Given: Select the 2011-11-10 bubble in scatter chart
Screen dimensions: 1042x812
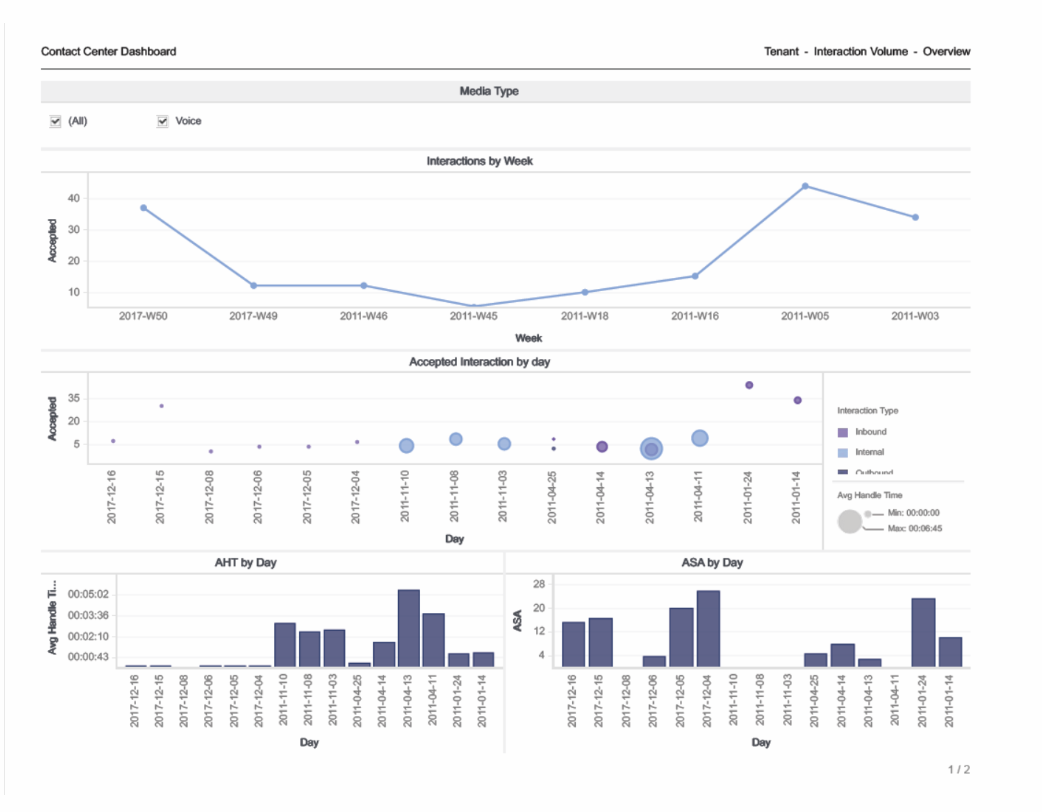Looking at the screenshot, I should (x=406, y=446).
